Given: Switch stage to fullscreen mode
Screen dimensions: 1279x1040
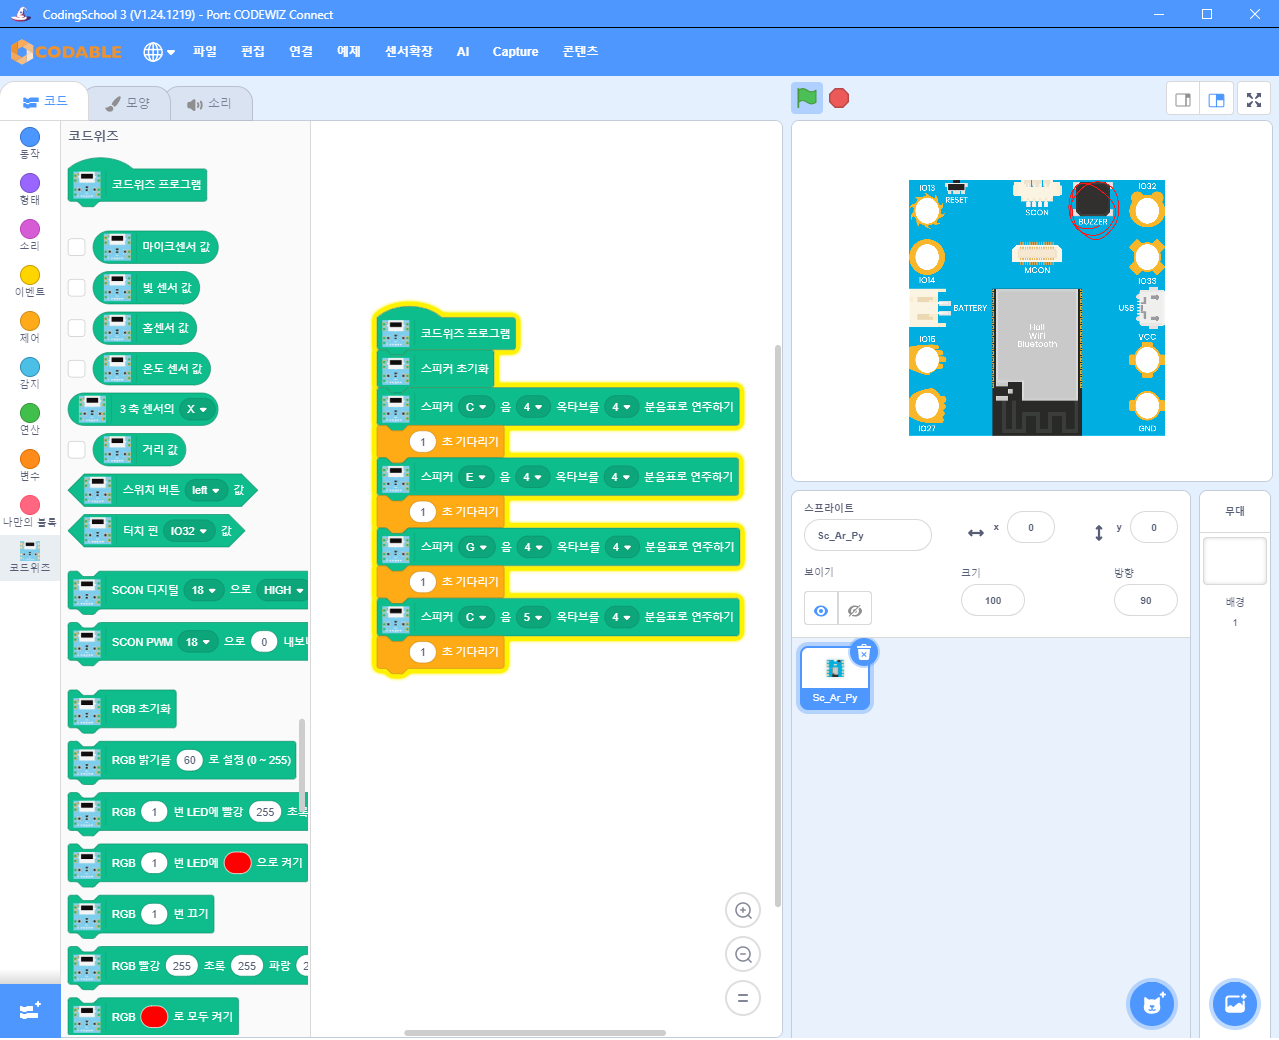Looking at the screenshot, I should (1254, 100).
